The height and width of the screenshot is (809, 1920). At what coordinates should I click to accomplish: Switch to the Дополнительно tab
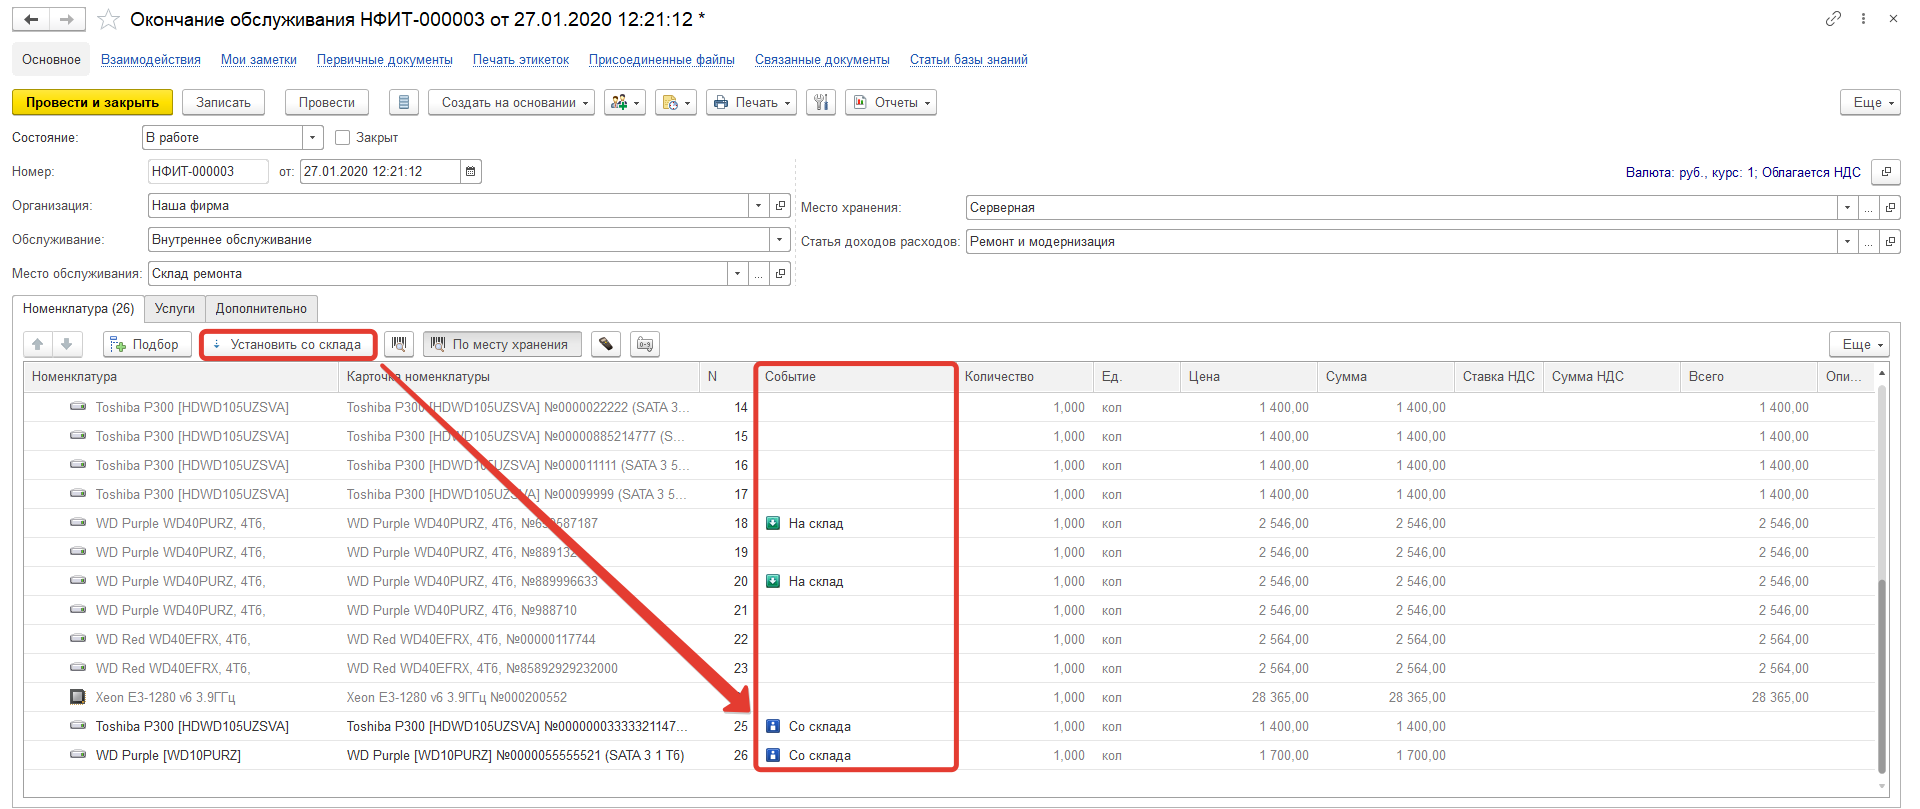pos(261,309)
